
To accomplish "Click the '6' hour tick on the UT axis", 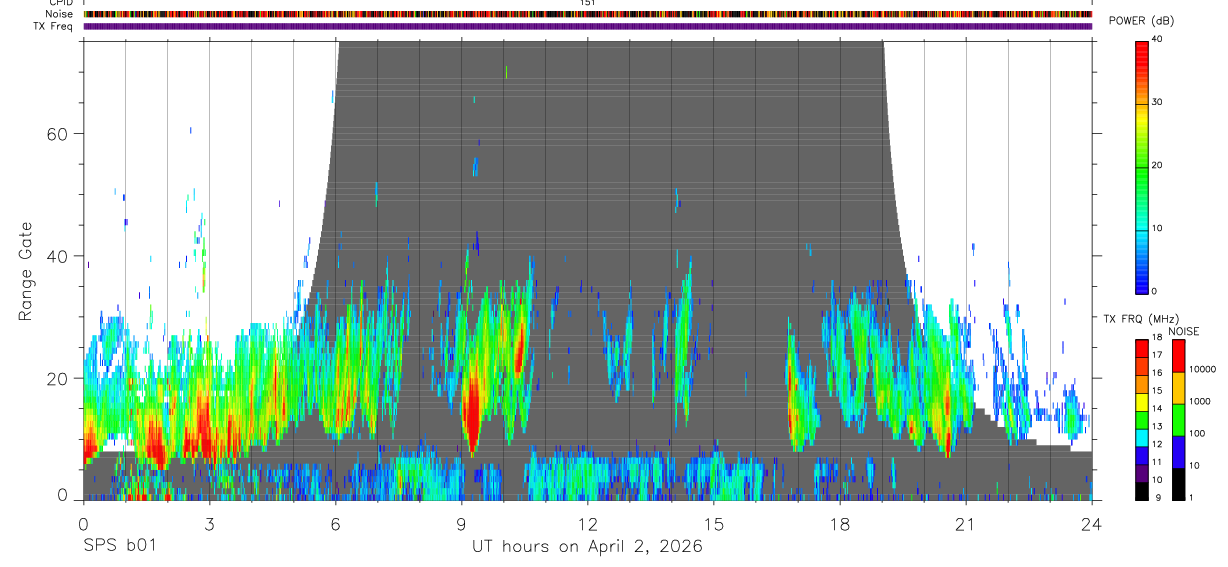I will point(335,523).
